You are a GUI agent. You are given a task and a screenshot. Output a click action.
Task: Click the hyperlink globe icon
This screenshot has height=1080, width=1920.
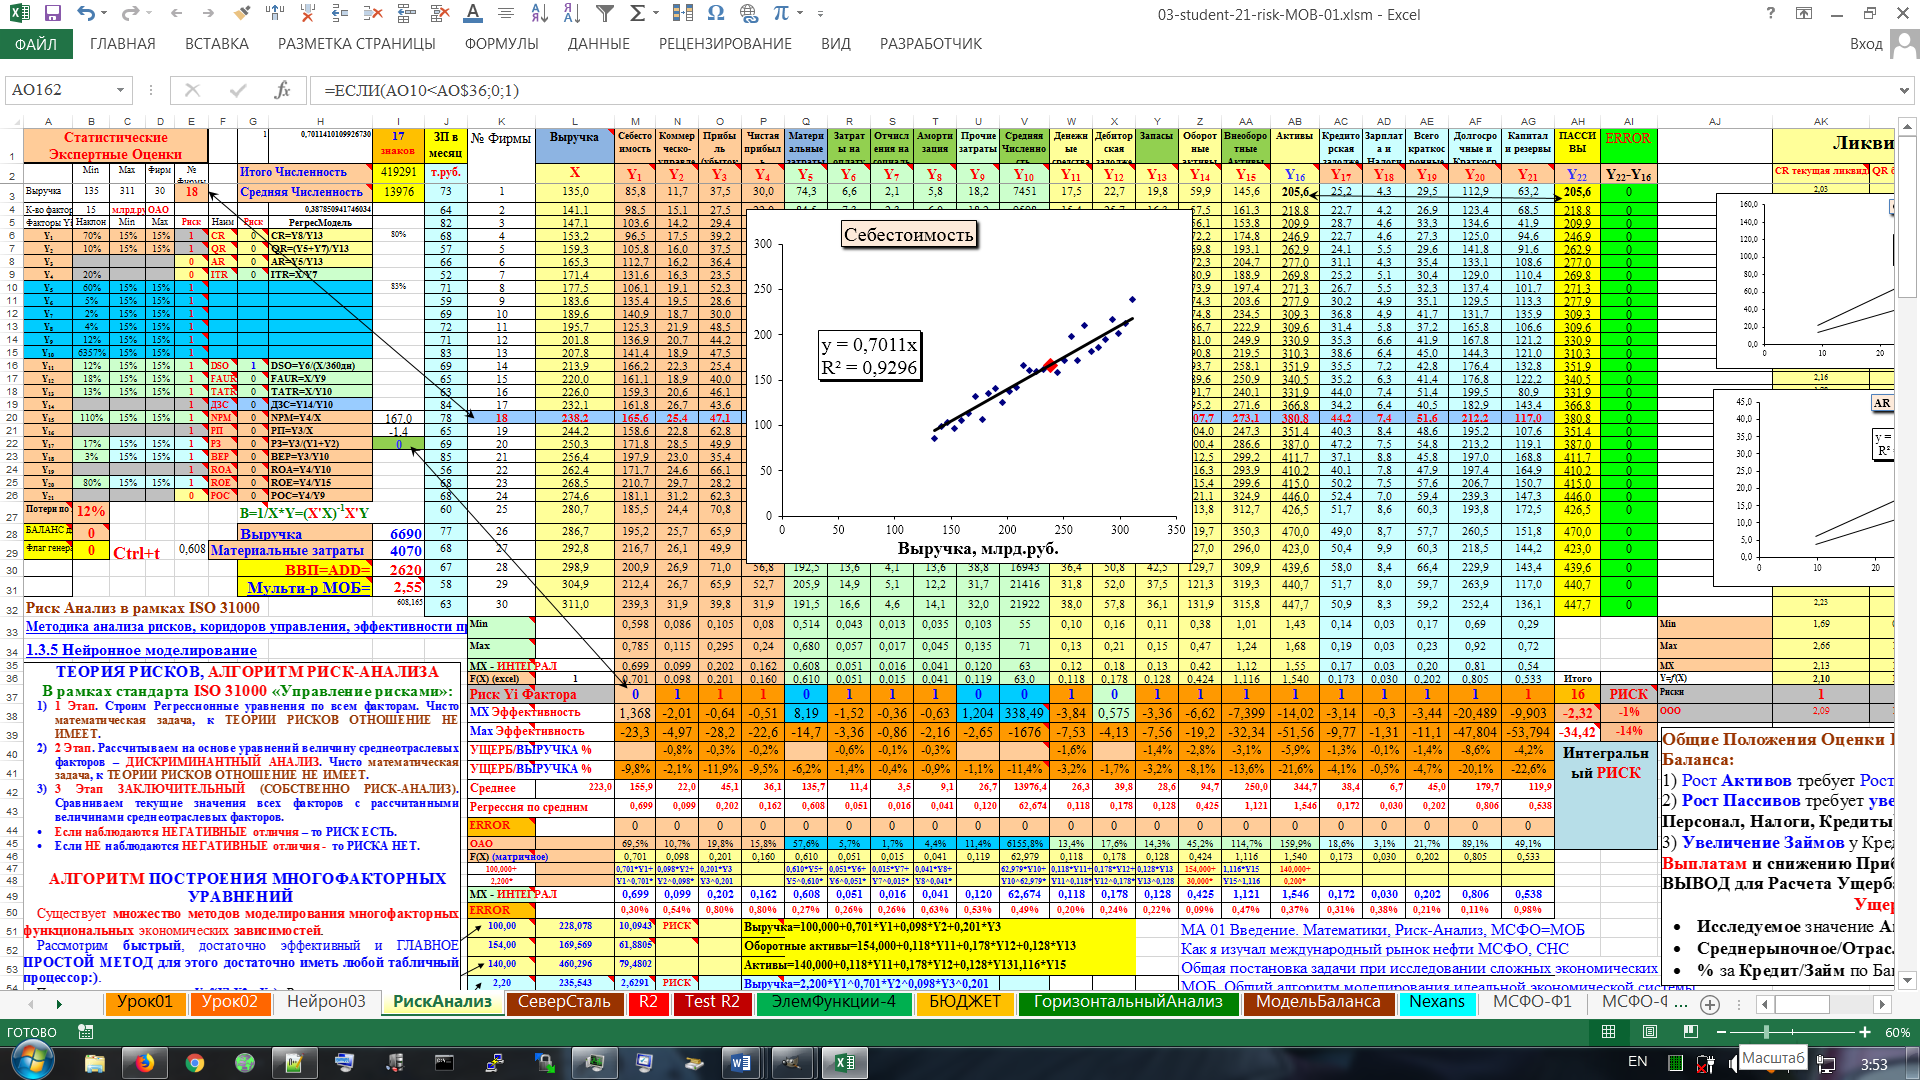pos(749,14)
